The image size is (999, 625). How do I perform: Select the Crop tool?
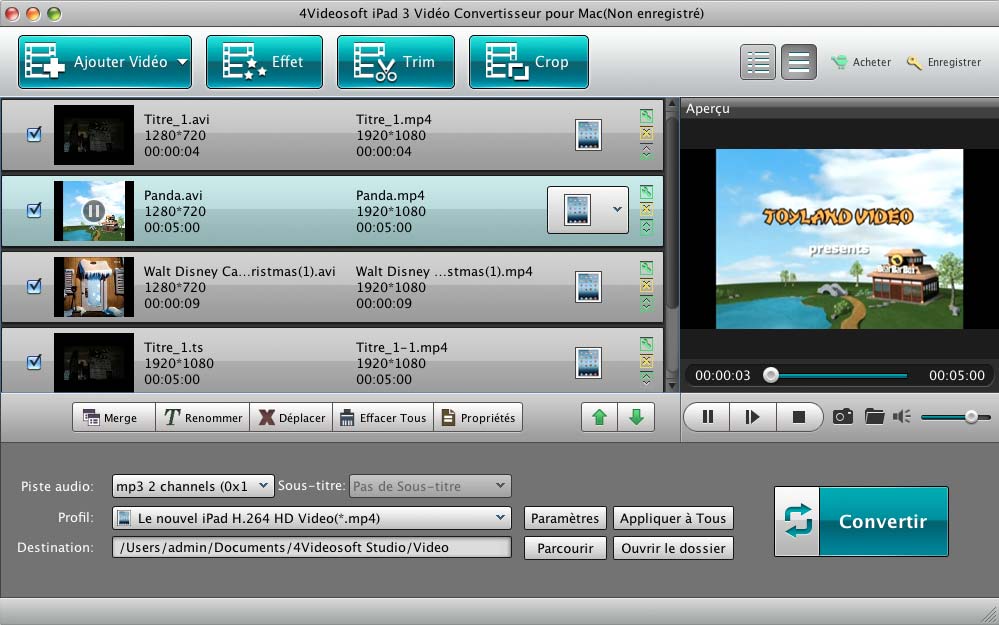pyautogui.click(x=528, y=62)
